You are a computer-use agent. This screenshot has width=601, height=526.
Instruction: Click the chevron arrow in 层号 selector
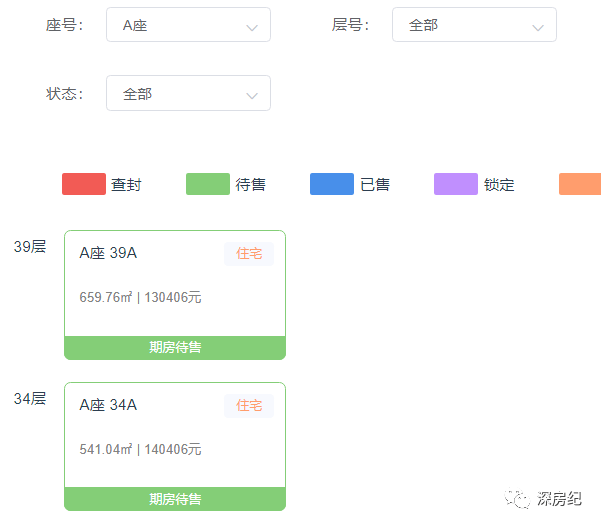tap(538, 27)
